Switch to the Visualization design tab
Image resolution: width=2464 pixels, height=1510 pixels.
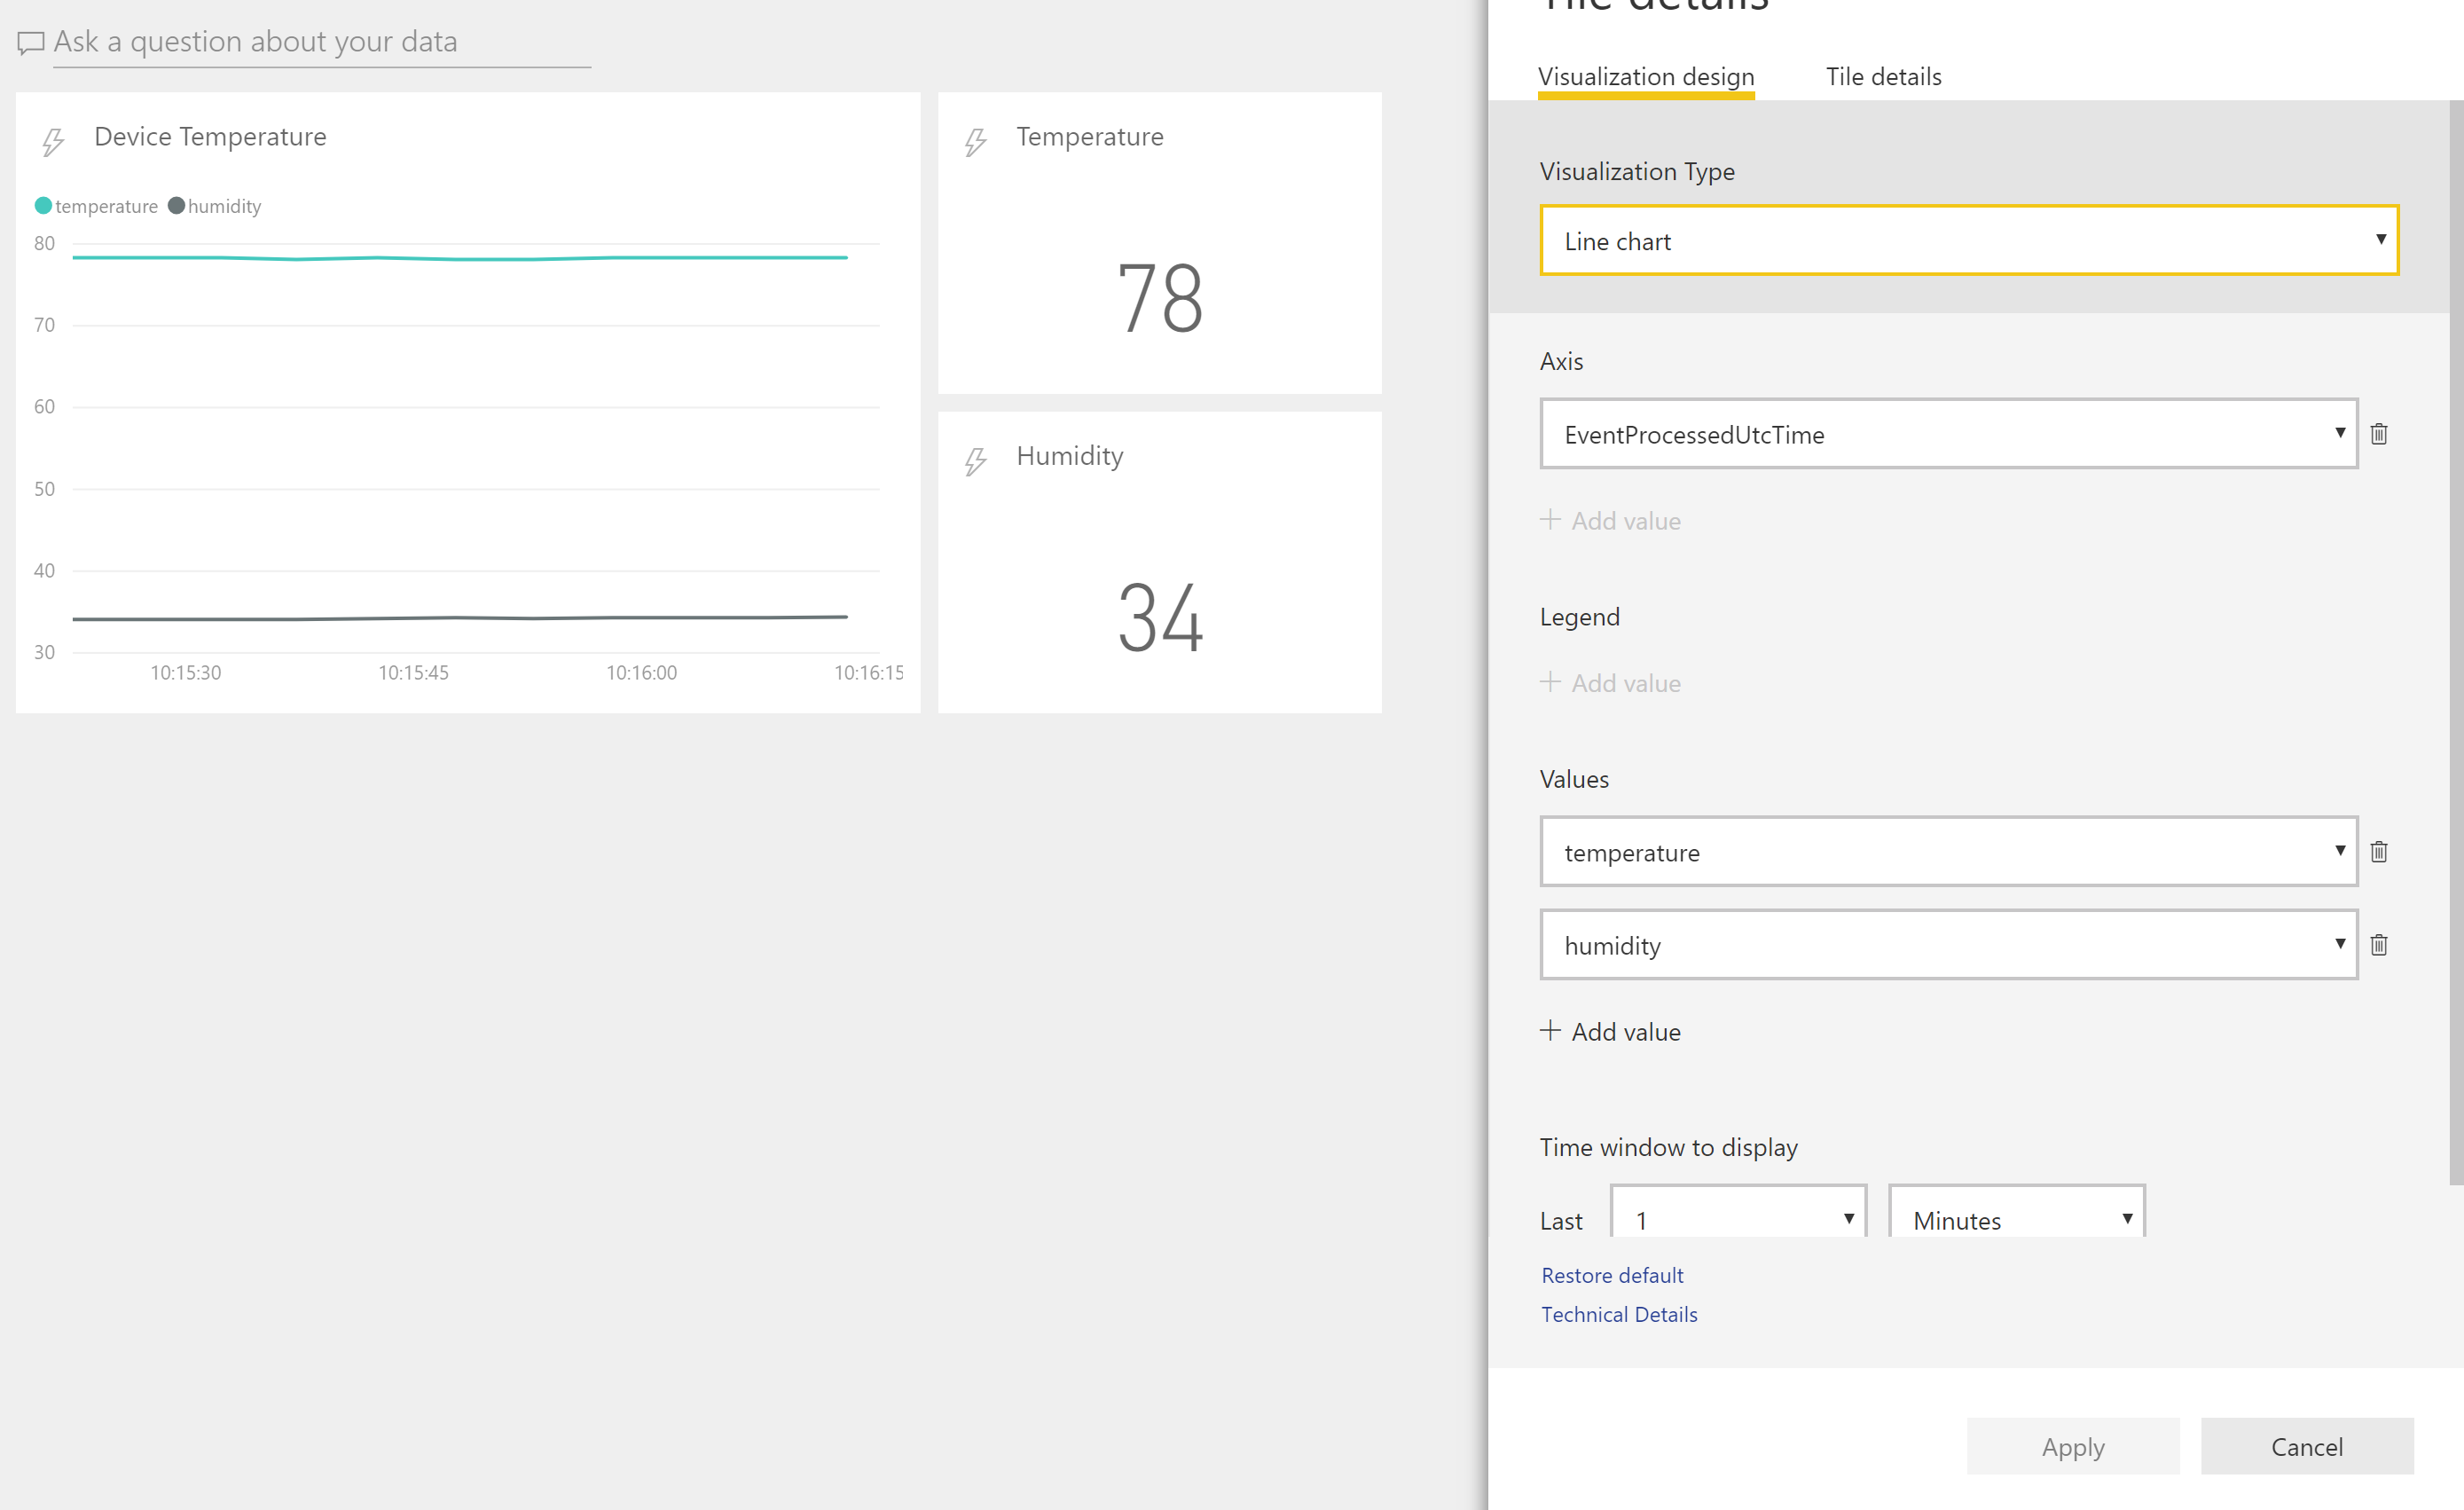click(1646, 77)
